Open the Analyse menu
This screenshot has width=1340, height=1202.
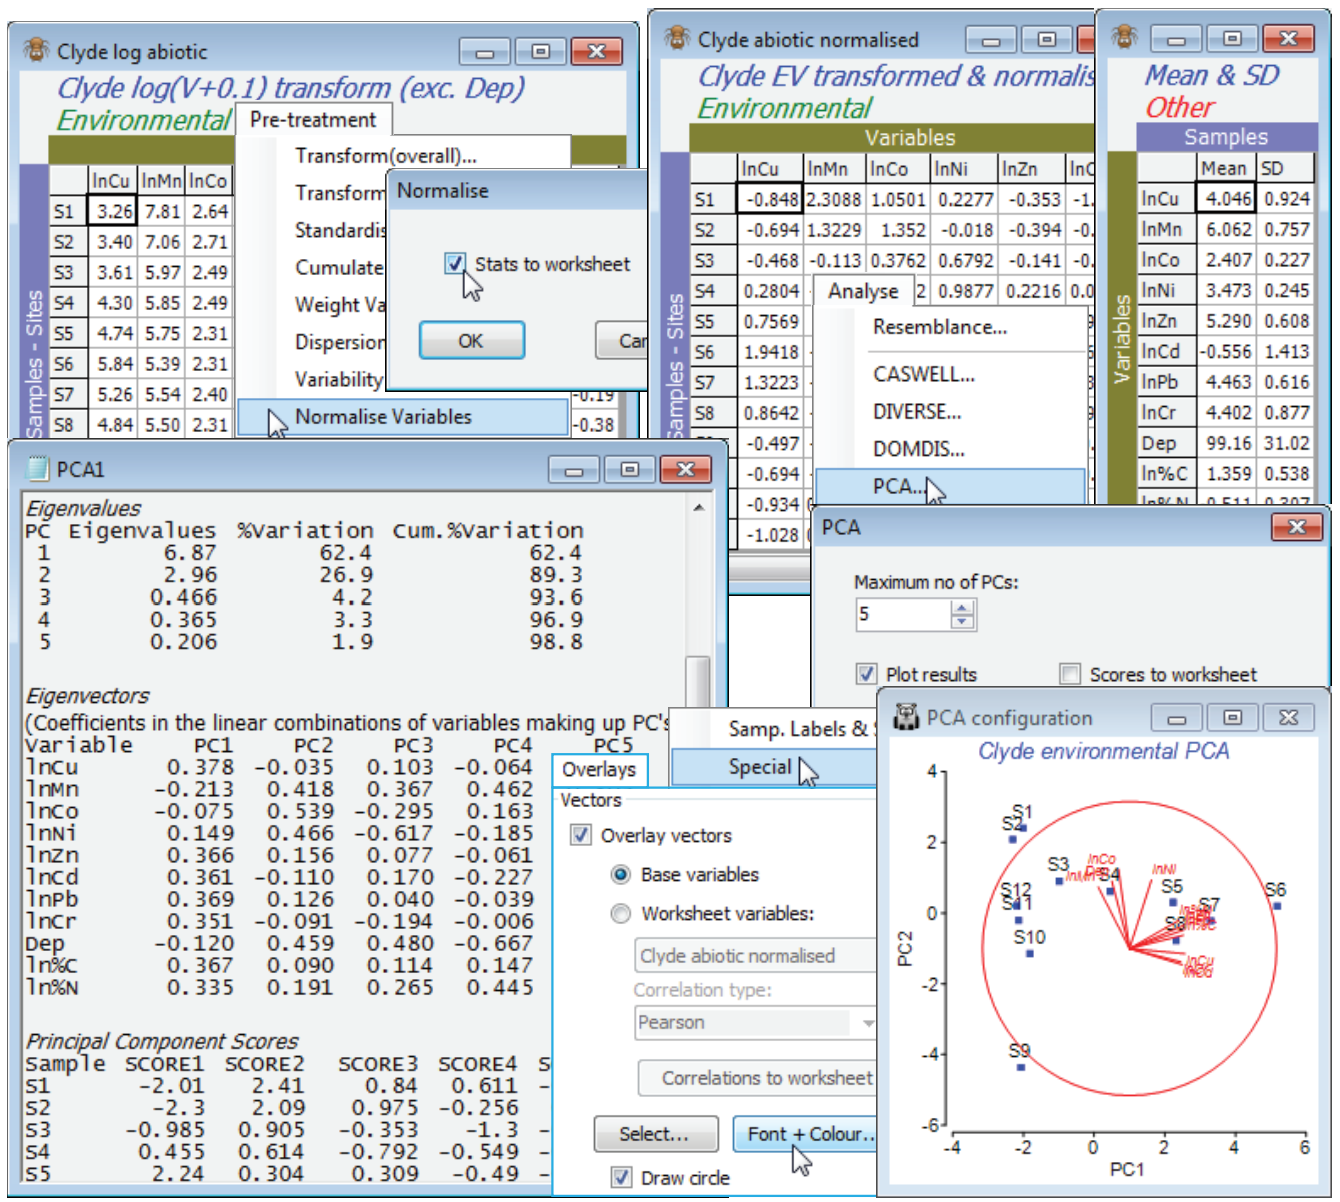click(863, 291)
